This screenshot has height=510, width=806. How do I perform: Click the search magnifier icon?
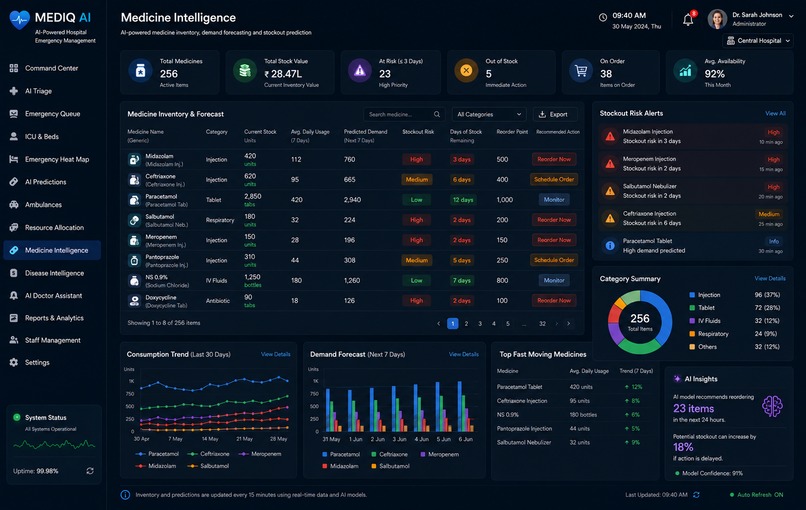[x=436, y=114]
